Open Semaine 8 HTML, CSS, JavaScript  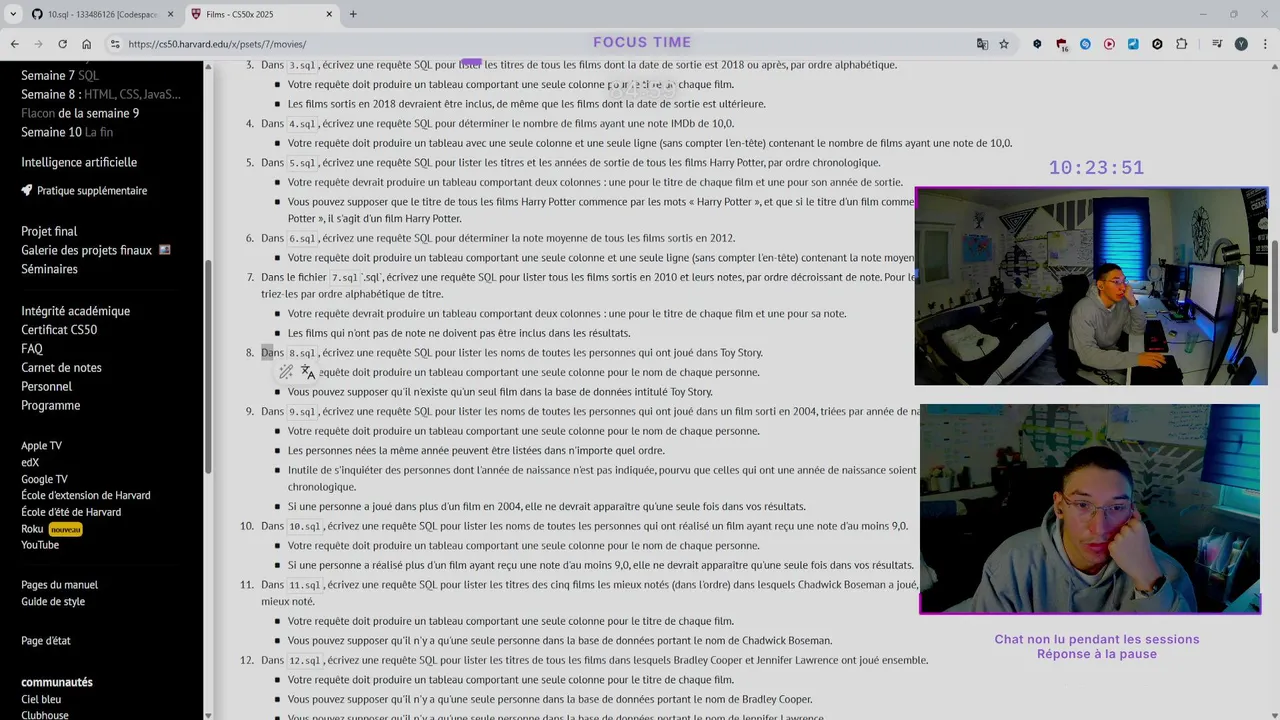pyautogui.click(x=101, y=94)
